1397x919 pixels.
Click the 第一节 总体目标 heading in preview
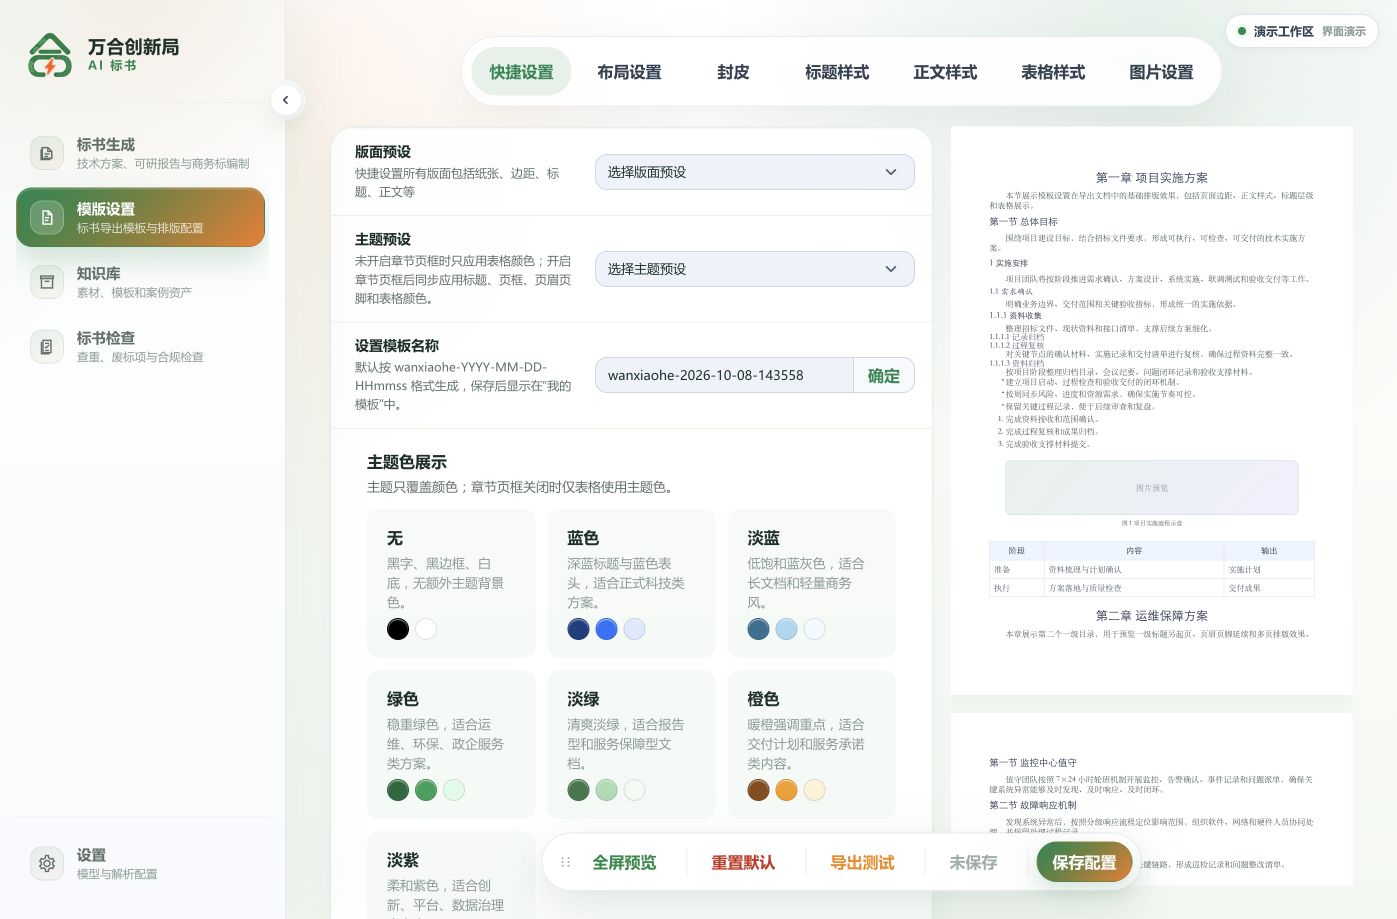[x=1023, y=222]
